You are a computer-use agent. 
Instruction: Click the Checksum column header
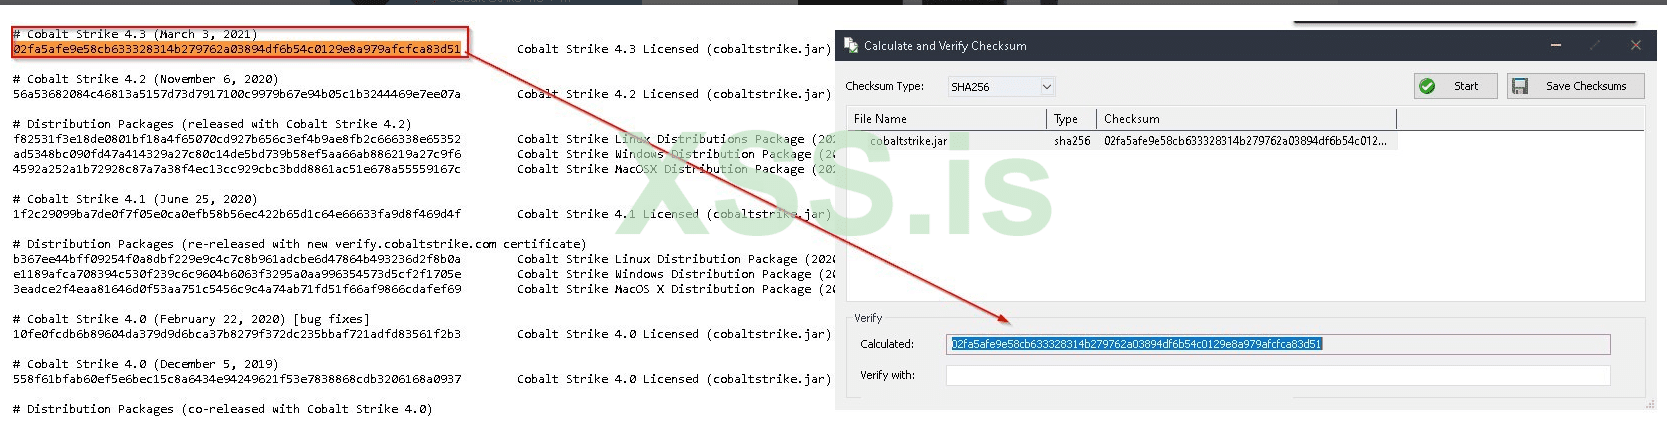(x=1246, y=119)
